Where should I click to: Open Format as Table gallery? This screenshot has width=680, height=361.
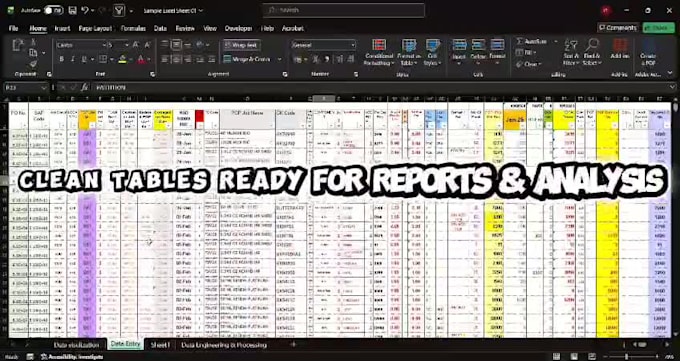tap(409, 53)
